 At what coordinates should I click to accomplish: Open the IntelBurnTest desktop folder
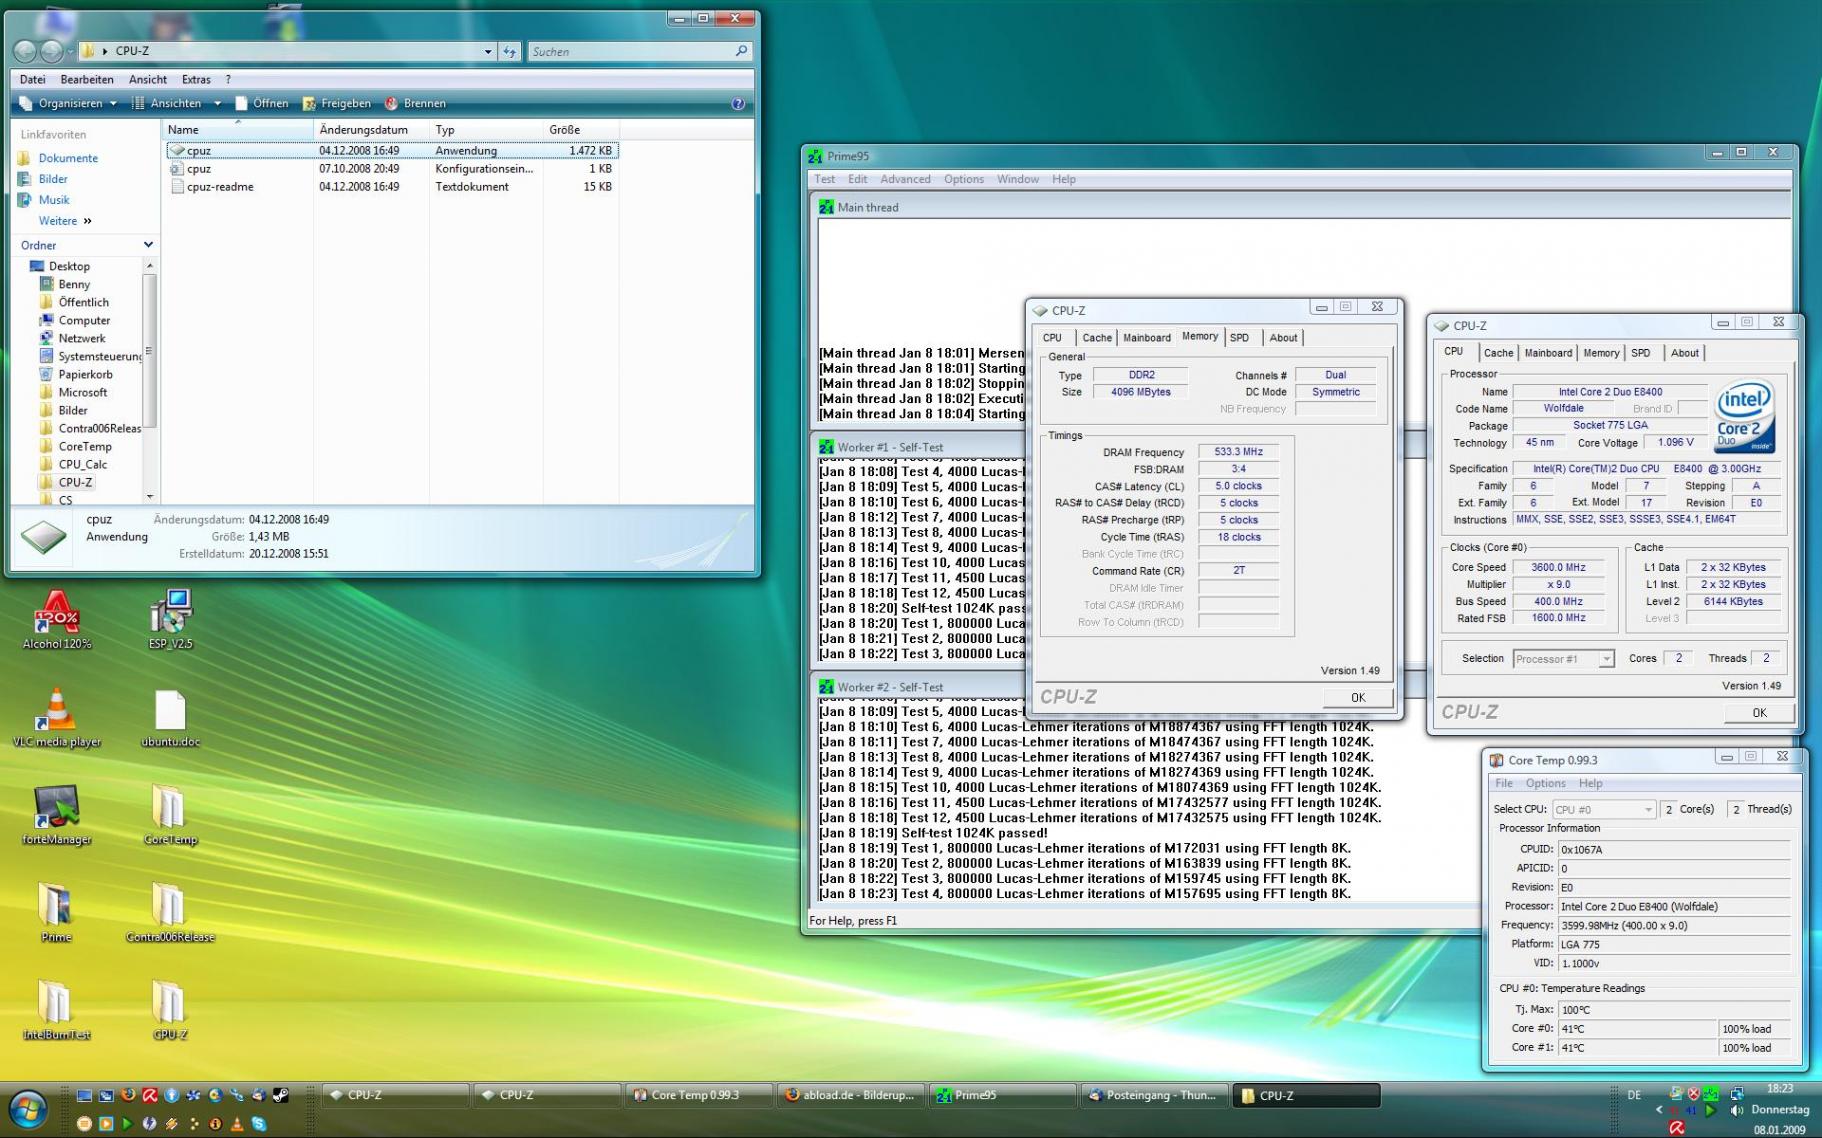pyautogui.click(x=56, y=1002)
